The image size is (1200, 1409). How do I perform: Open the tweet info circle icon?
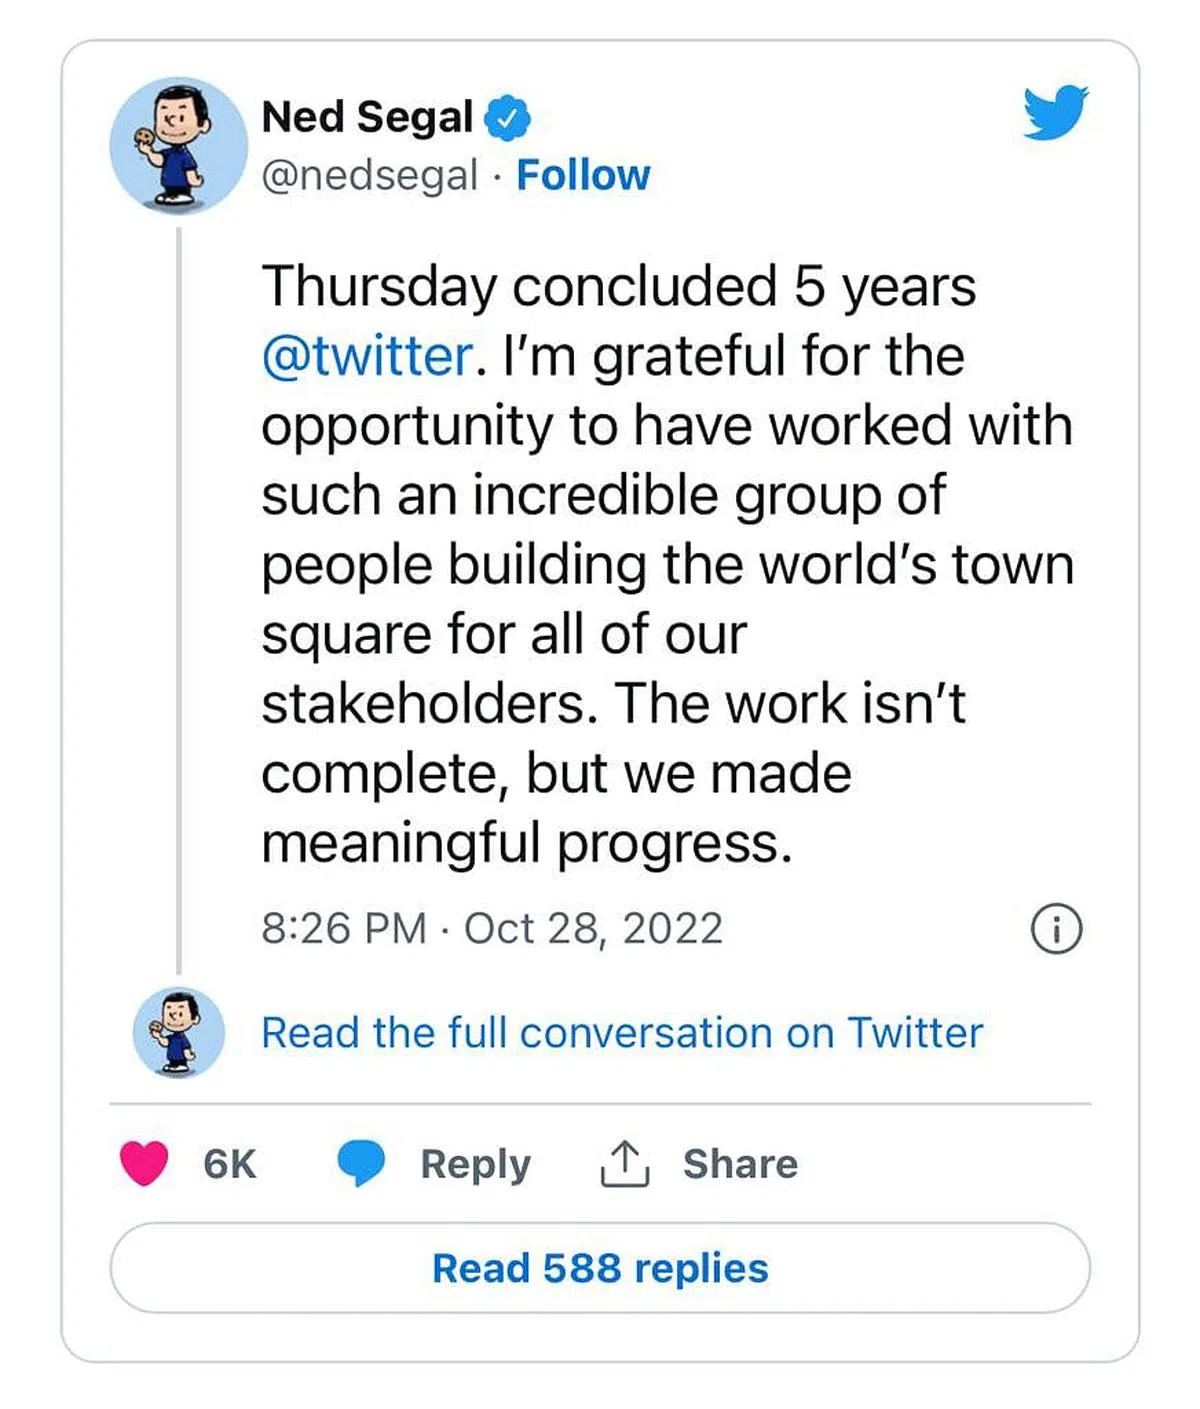1056,929
